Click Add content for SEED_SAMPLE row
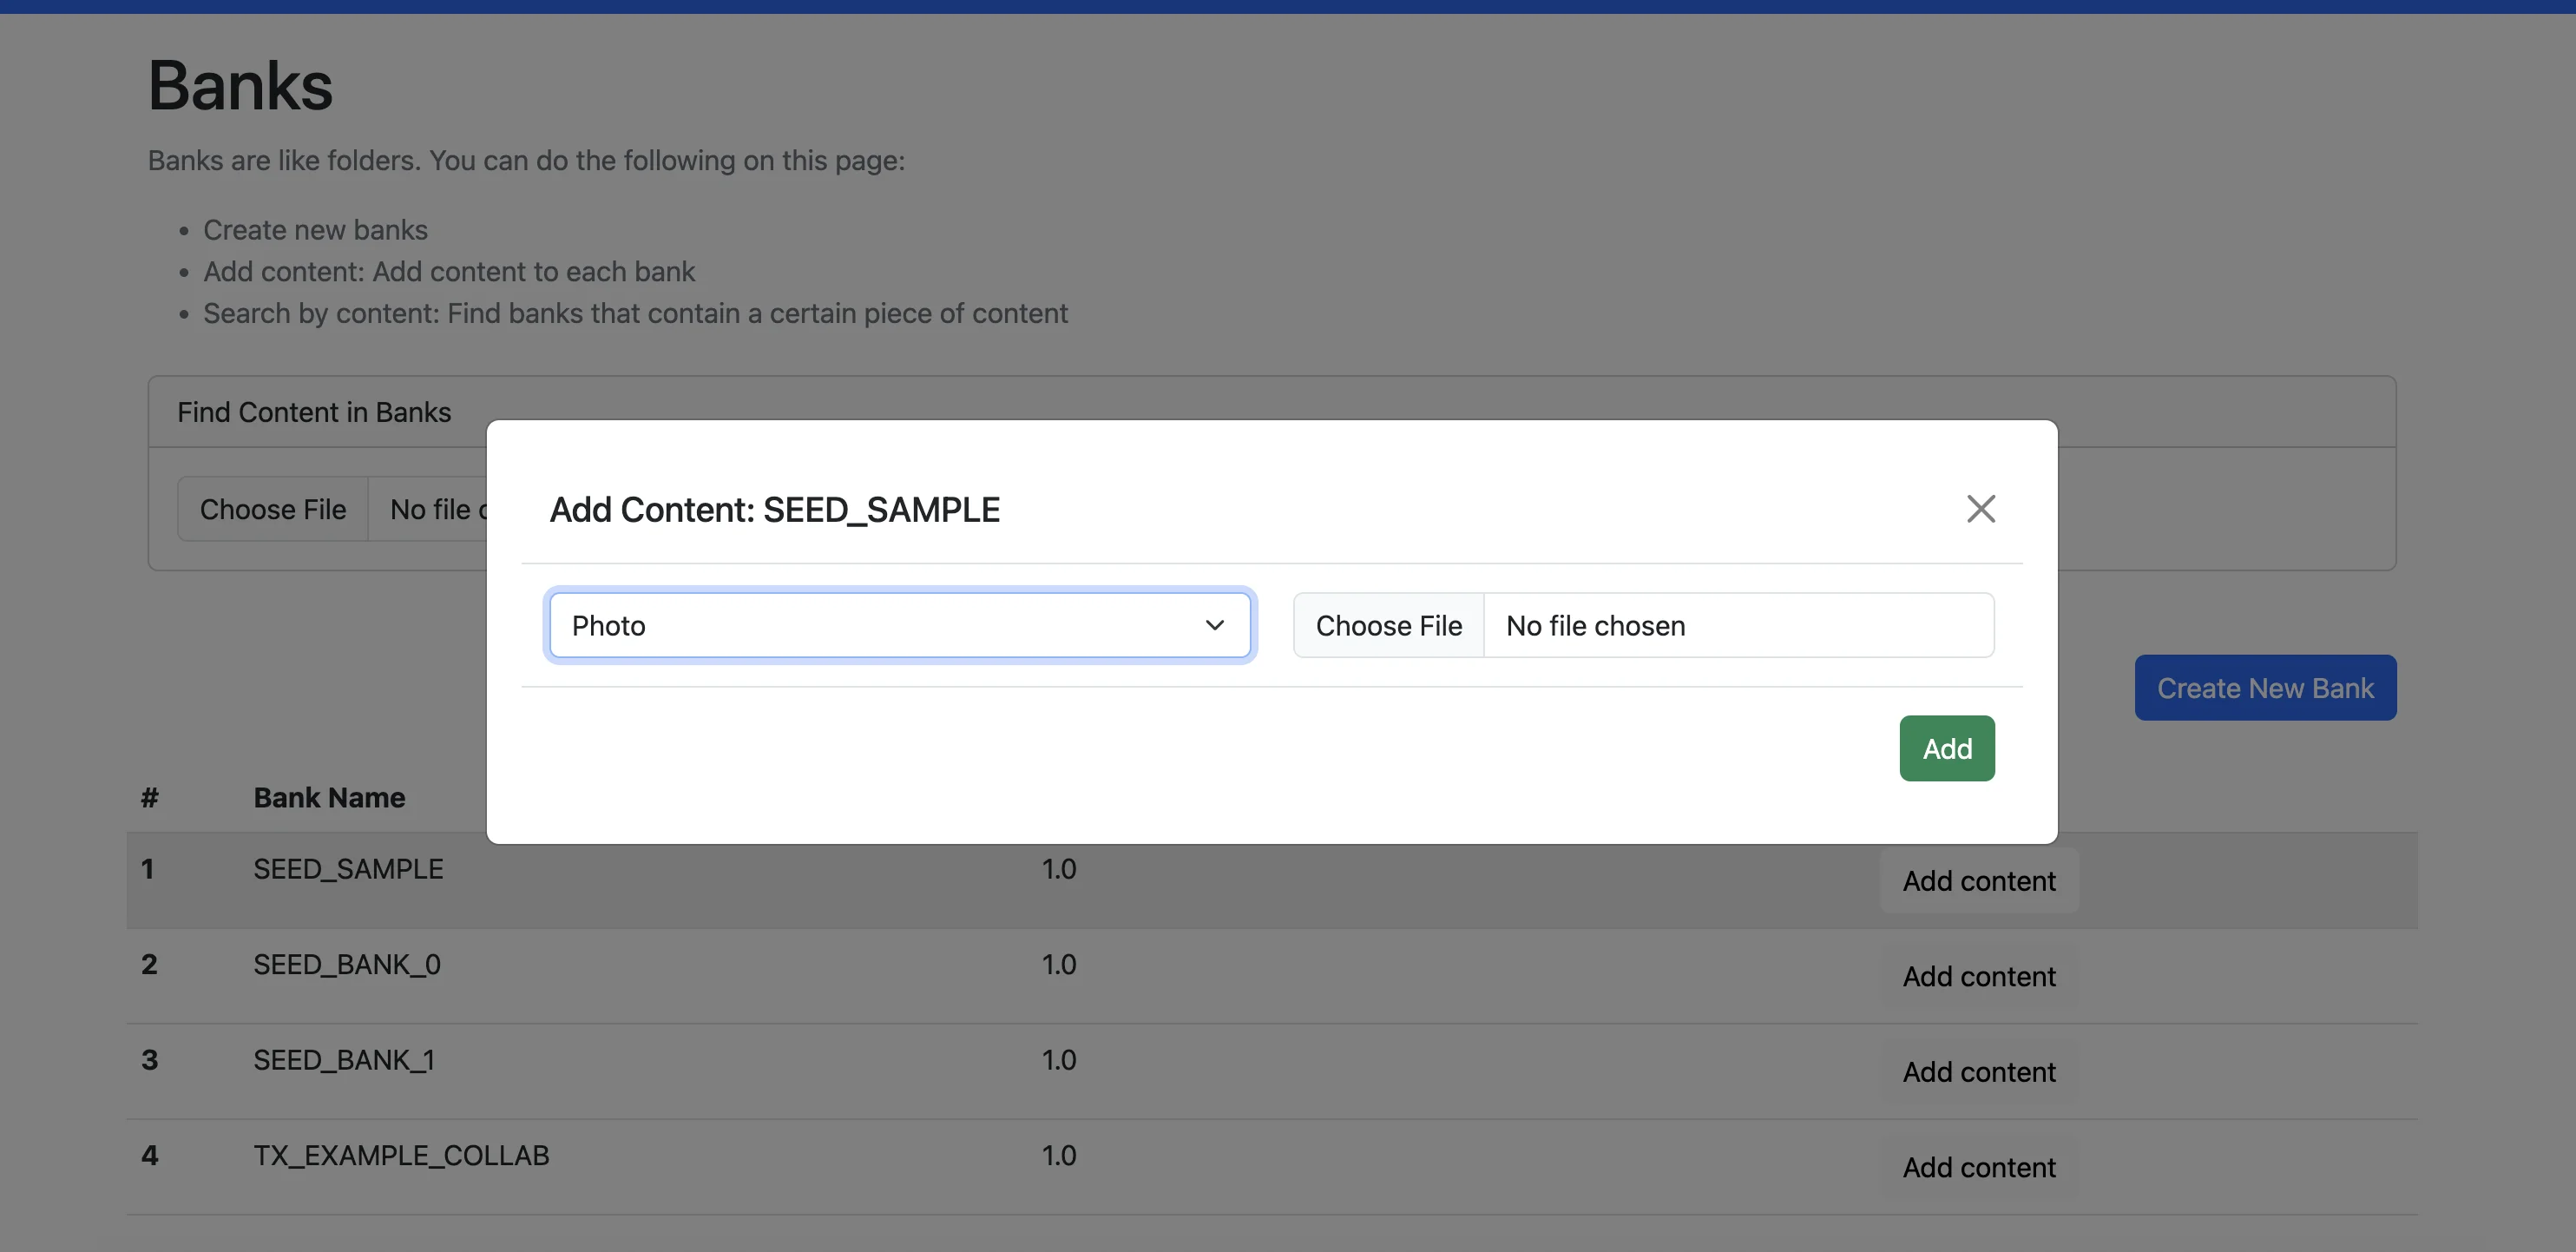The height and width of the screenshot is (1252, 2576). pyautogui.click(x=1979, y=881)
